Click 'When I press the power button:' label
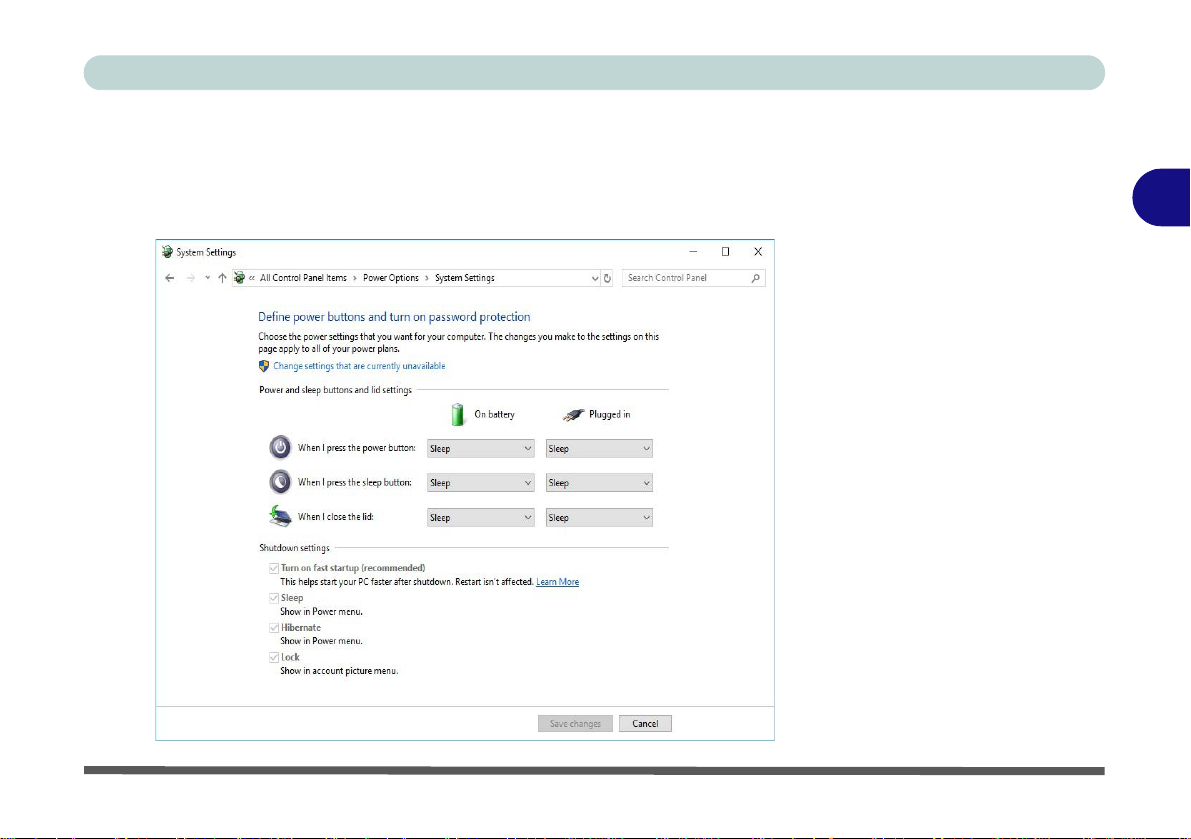Image resolution: width=1191 pixels, height=839 pixels. tap(357, 448)
